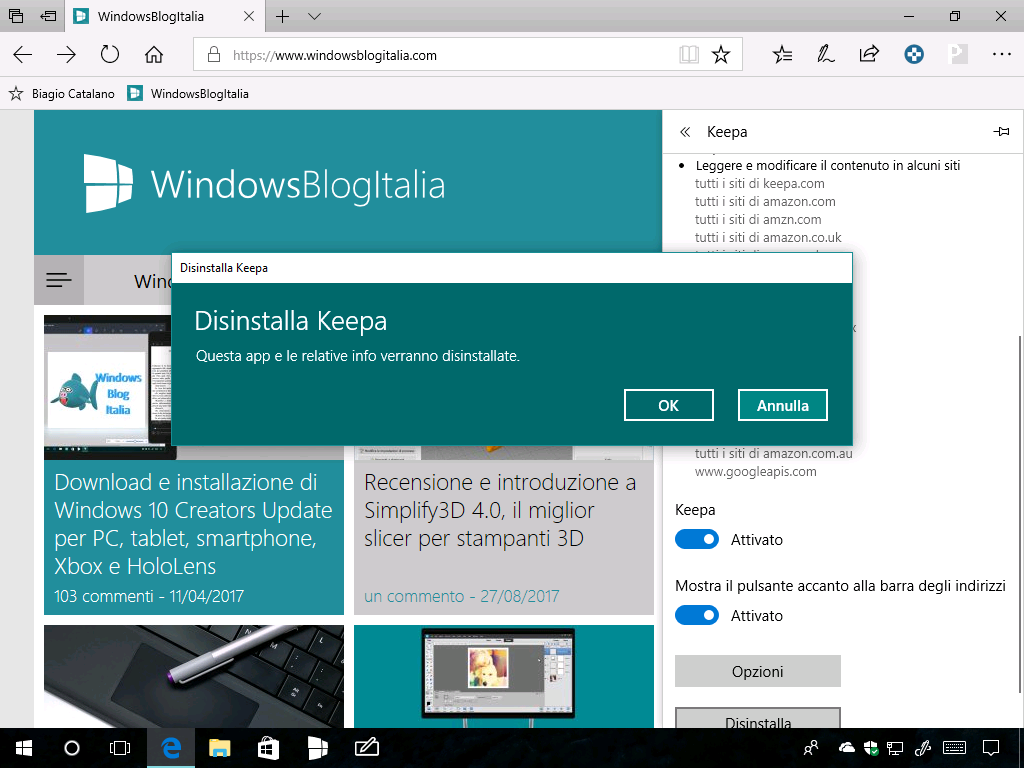Click "www.googleapis.com" text
This screenshot has height=768, width=1024.
756,472
